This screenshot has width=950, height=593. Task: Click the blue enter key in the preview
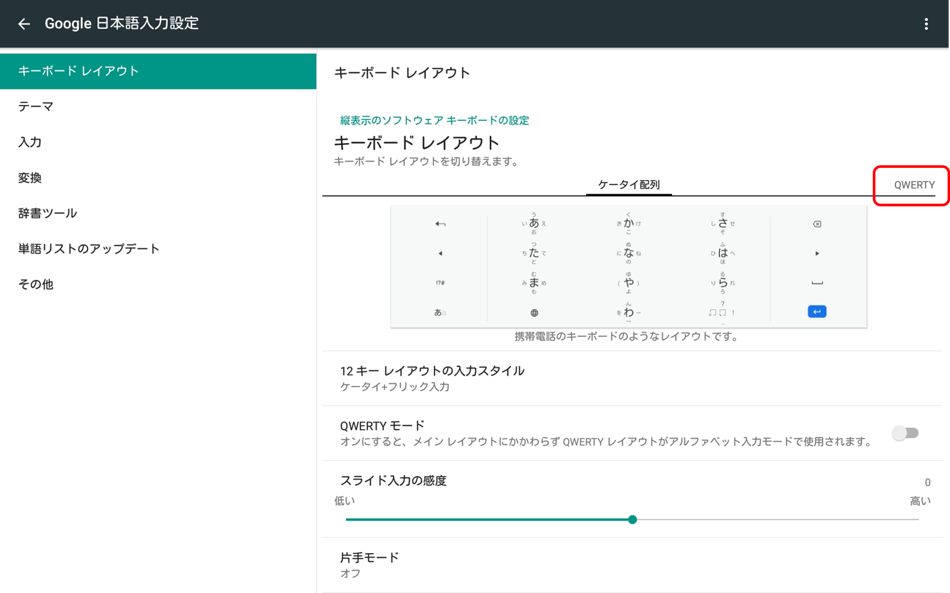tap(817, 311)
